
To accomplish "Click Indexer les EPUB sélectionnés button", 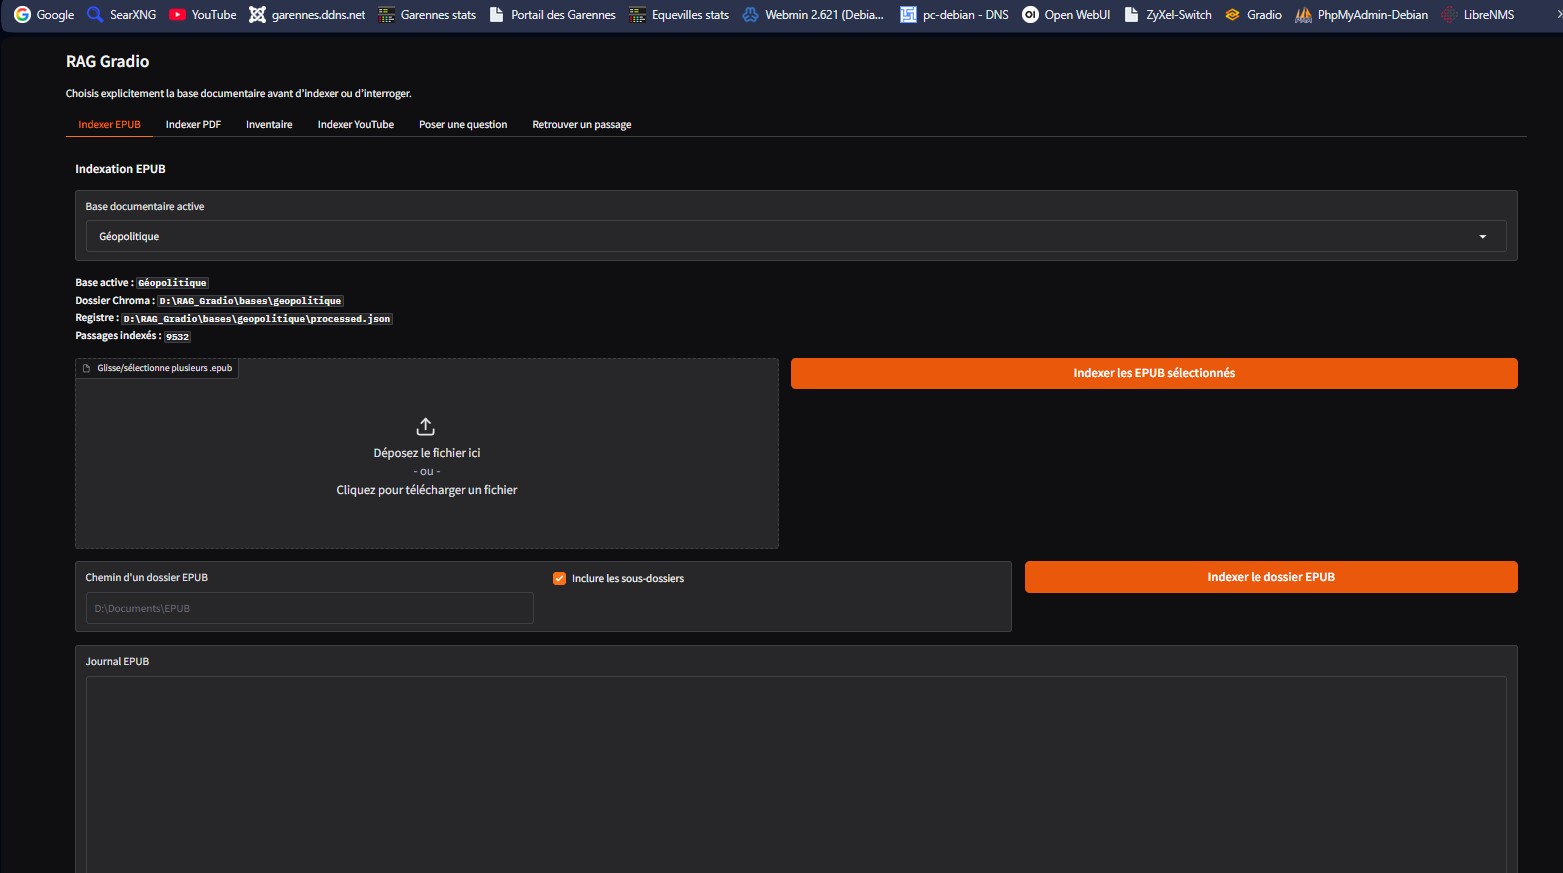I will coord(1154,373).
